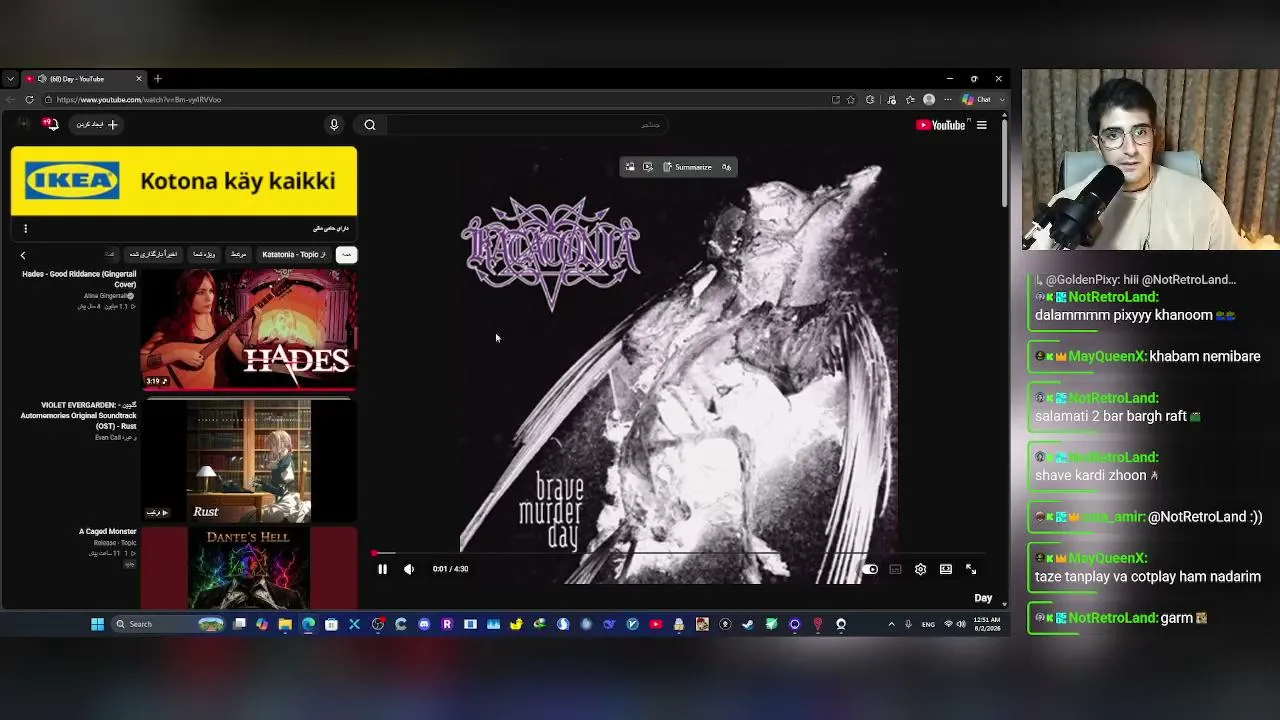The height and width of the screenshot is (720, 1280).
Task: Open player settings gear
Action: click(x=920, y=569)
